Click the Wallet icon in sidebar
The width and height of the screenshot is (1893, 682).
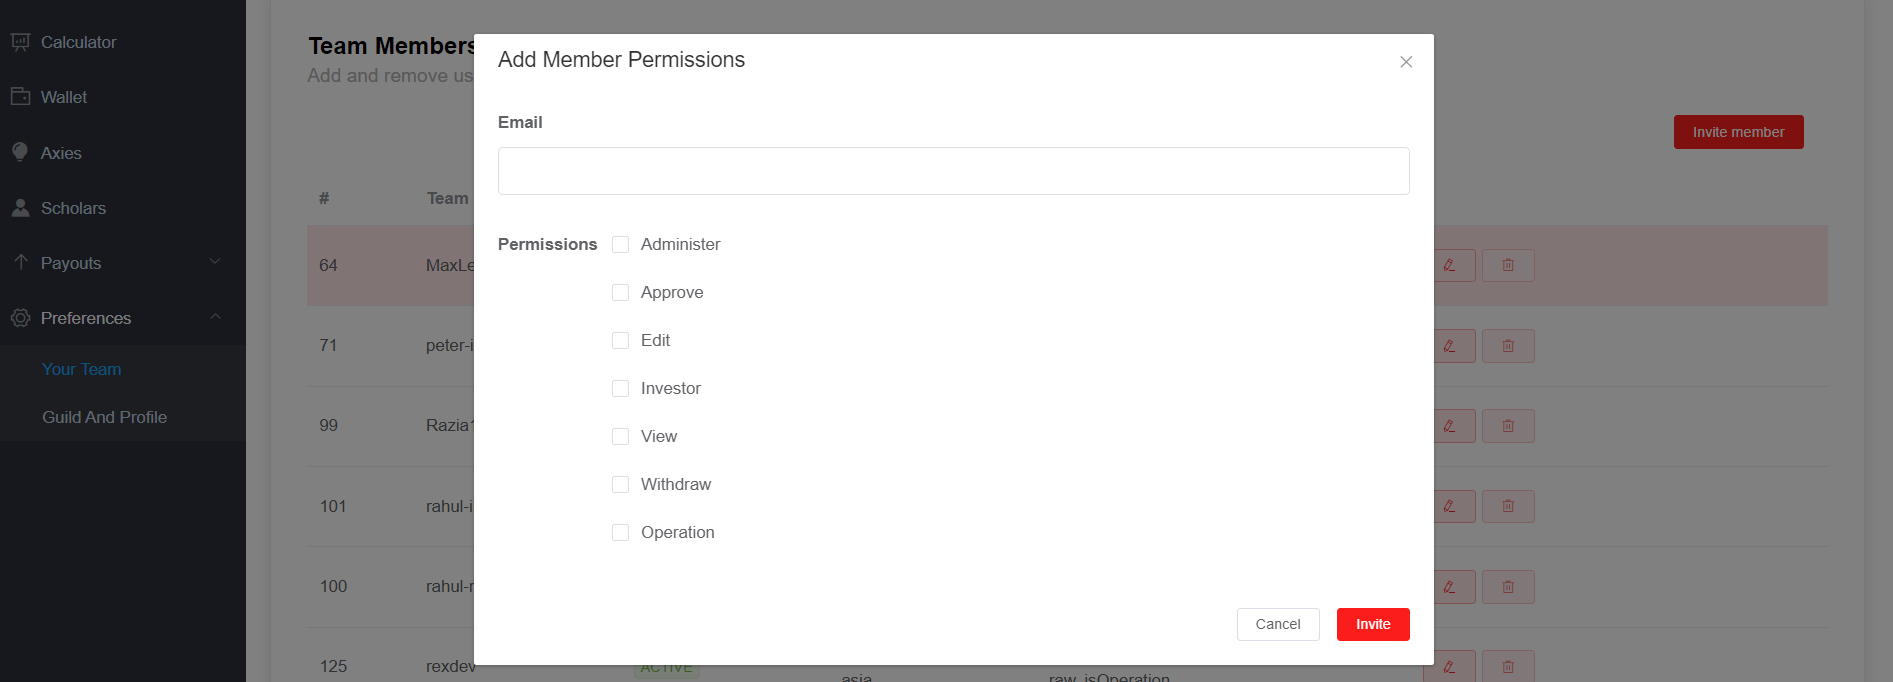20,96
